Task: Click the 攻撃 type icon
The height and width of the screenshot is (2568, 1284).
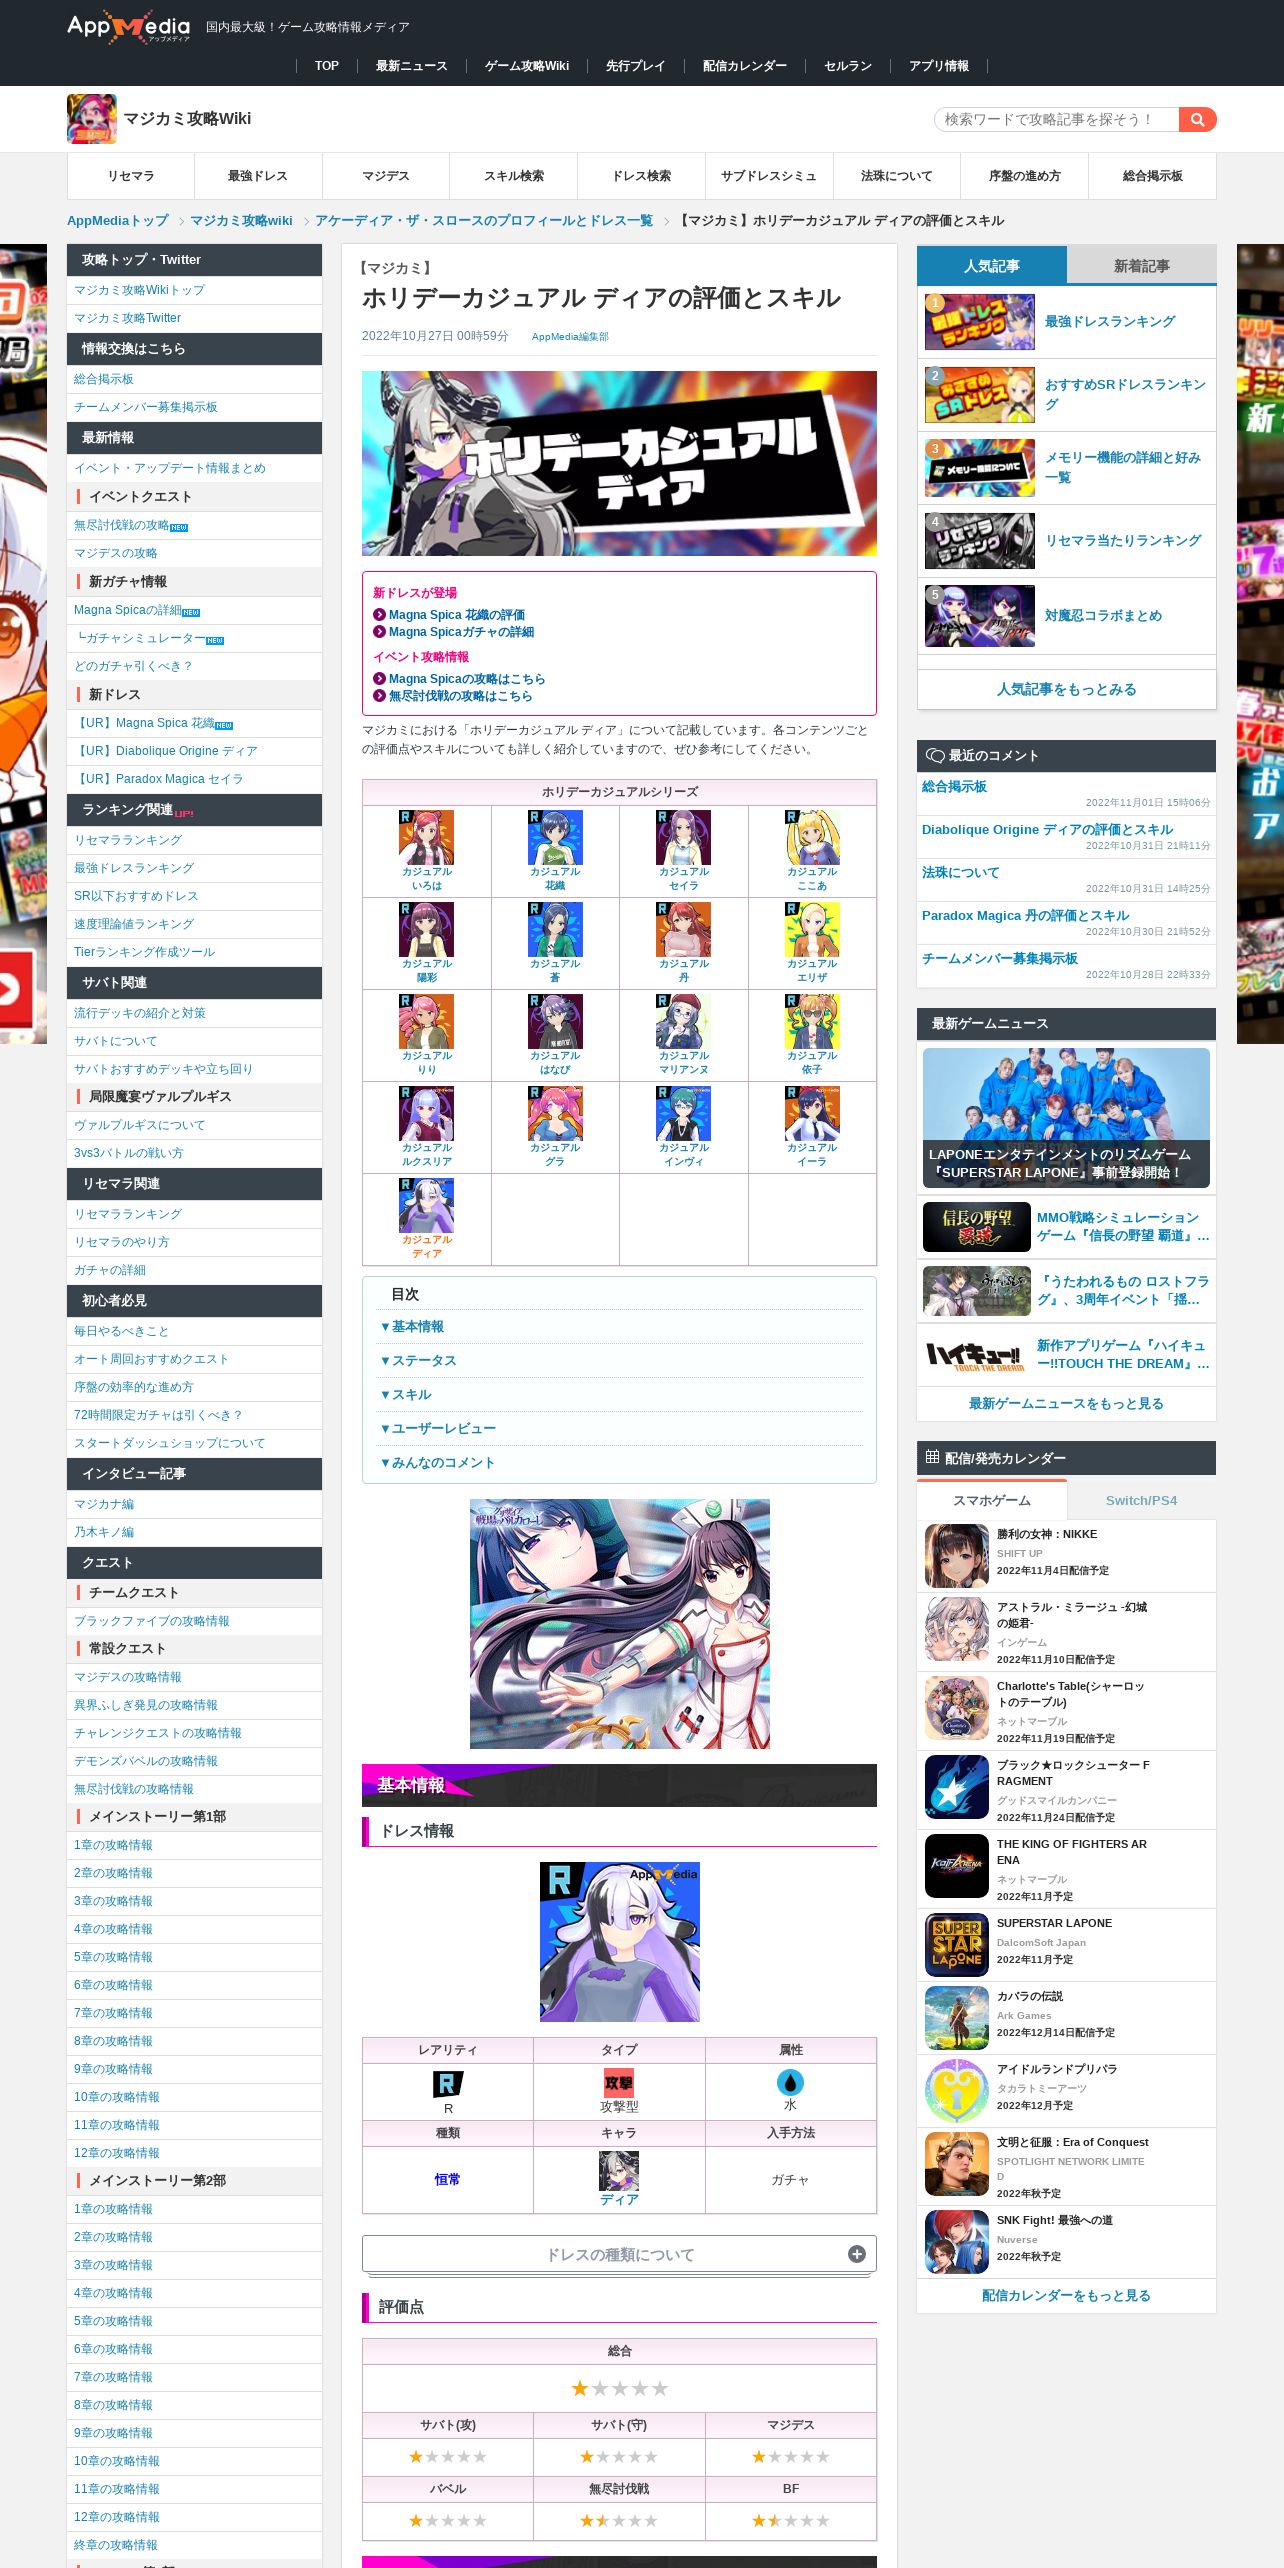Action: 619,2083
